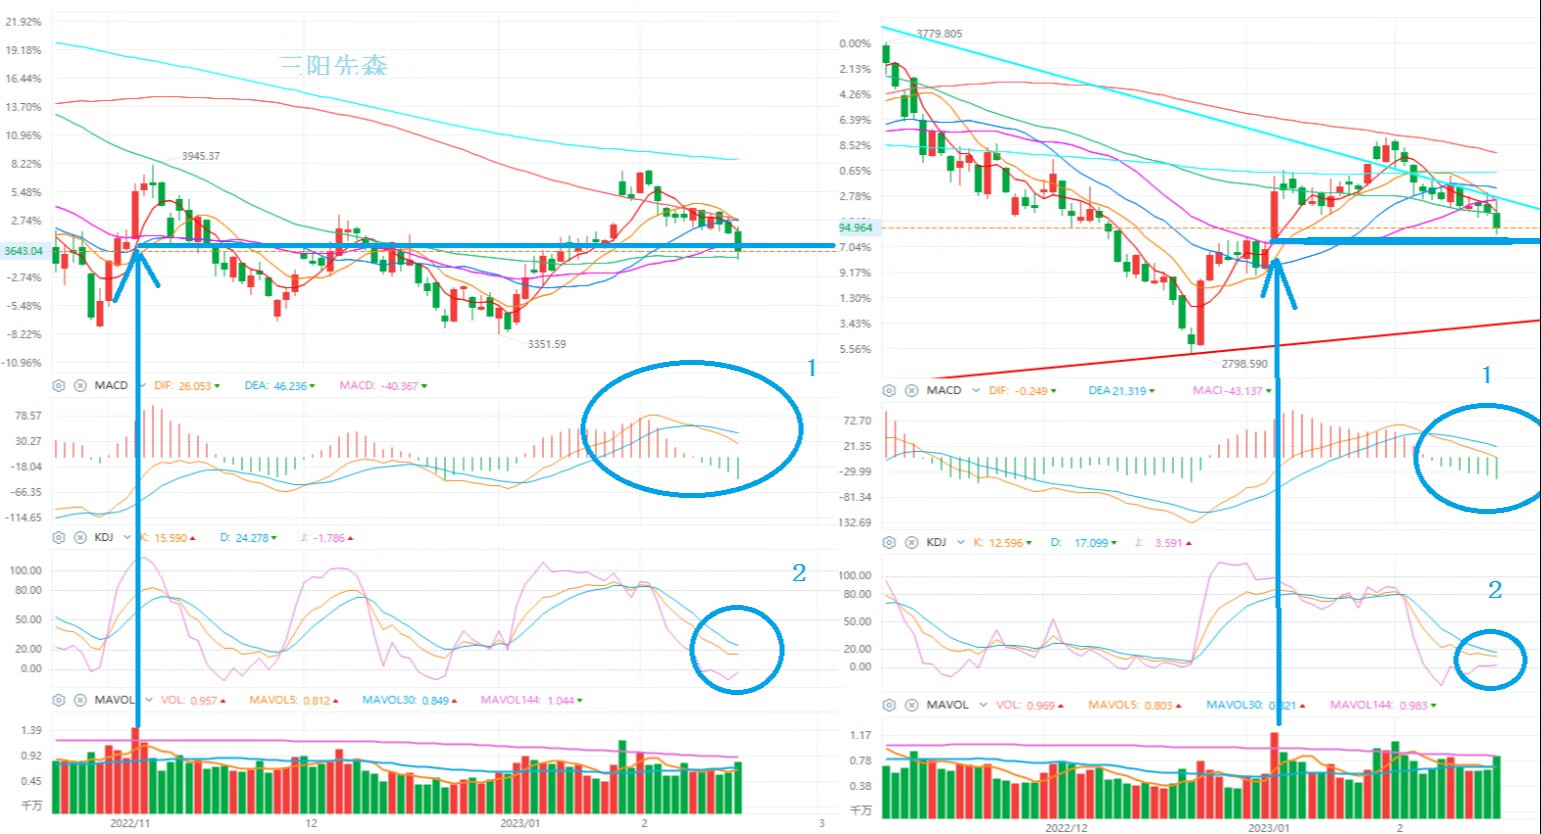Click the 21.92% axis label
Image resolution: width=1541 pixels, height=834 pixels.
point(24,21)
